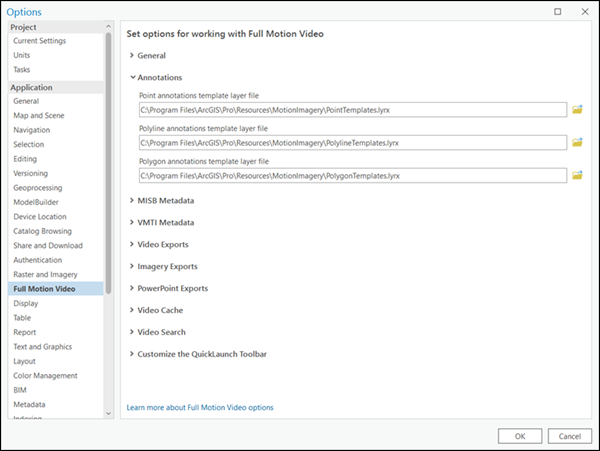
Task: Open Learn more about Full Motion Video link
Action: 200,407
